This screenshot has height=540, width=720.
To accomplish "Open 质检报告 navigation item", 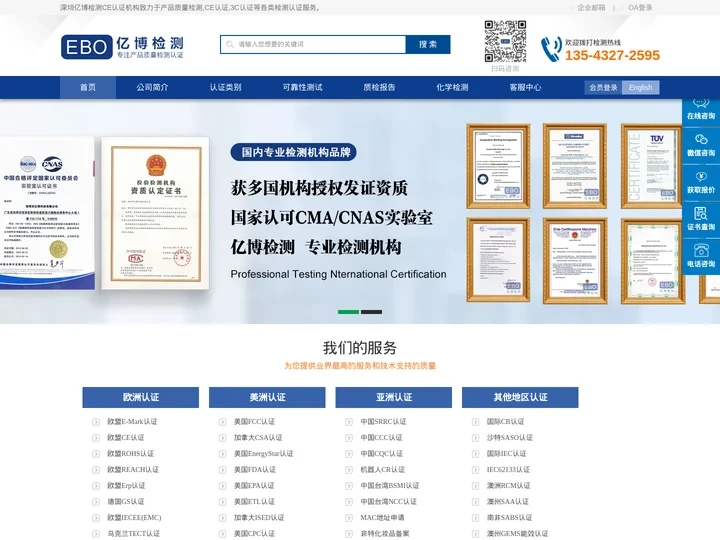I will coord(379,87).
